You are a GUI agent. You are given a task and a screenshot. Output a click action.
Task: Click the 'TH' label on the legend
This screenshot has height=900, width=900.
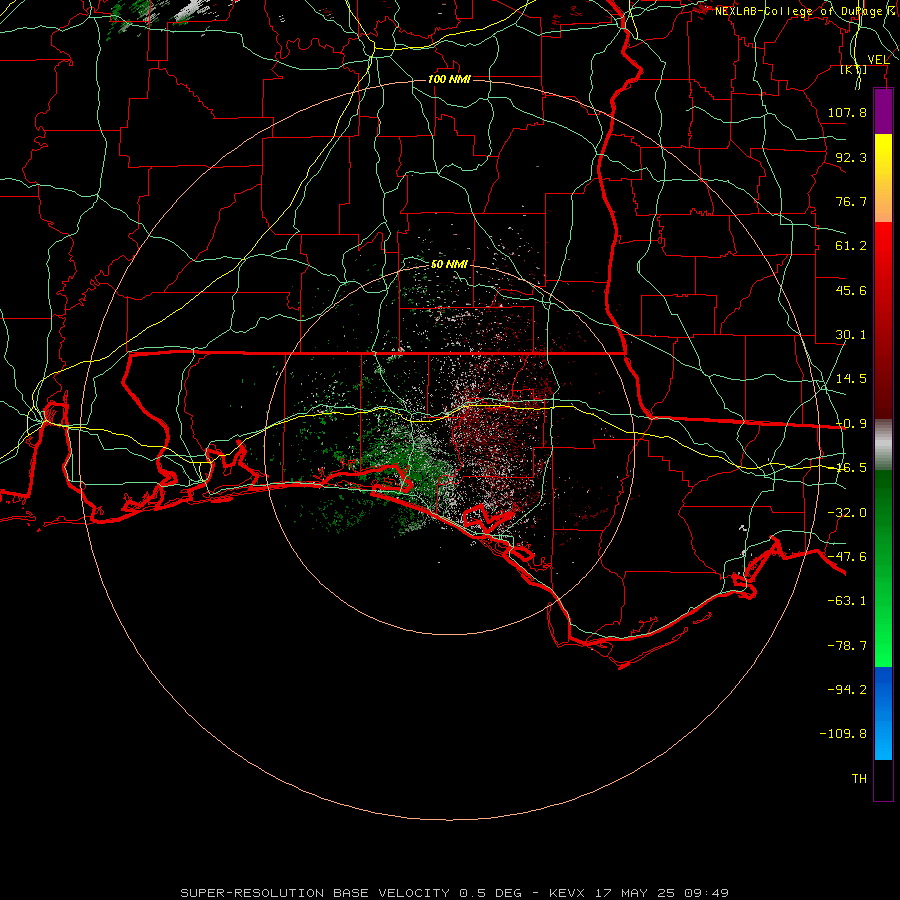pyautogui.click(x=859, y=779)
